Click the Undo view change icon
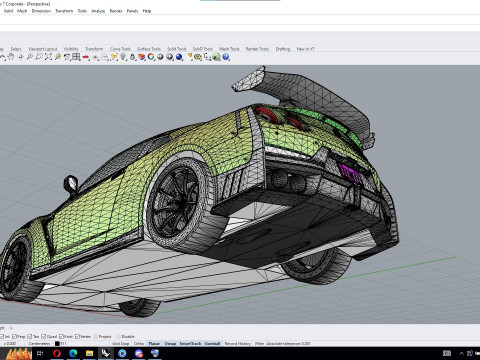 click(67, 57)
